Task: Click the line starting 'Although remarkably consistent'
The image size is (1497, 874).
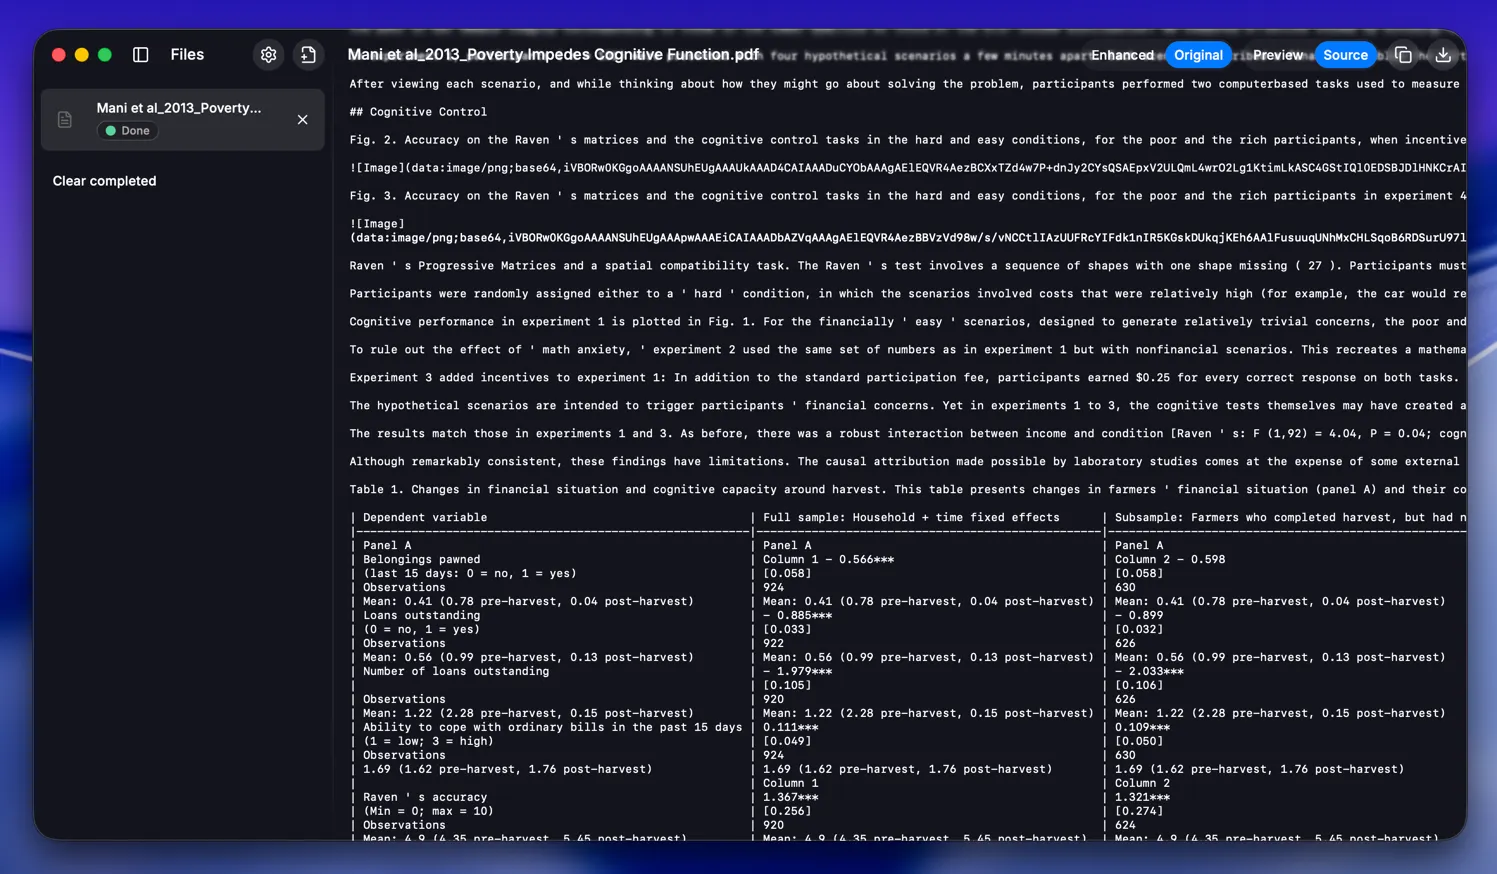Action: click(x=904, y=462)
